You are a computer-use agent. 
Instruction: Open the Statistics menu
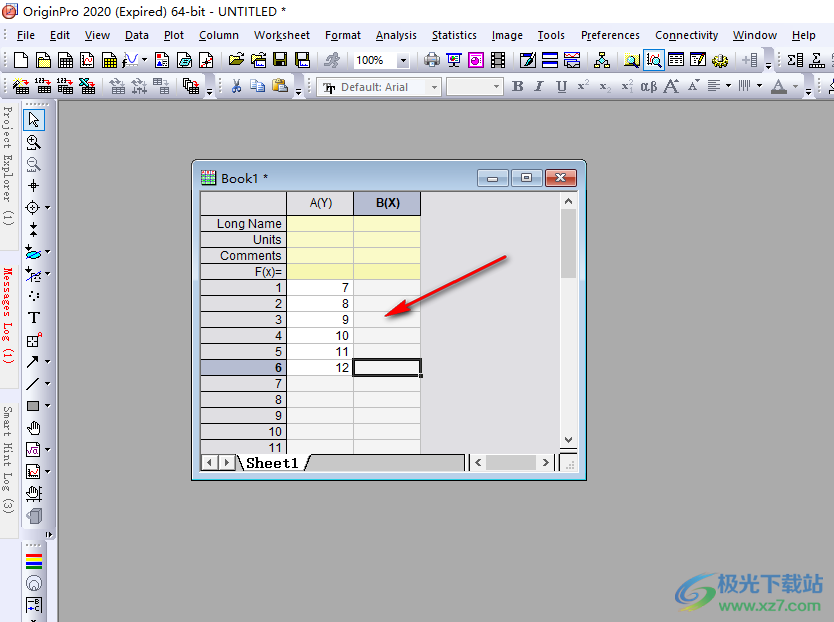454,35
